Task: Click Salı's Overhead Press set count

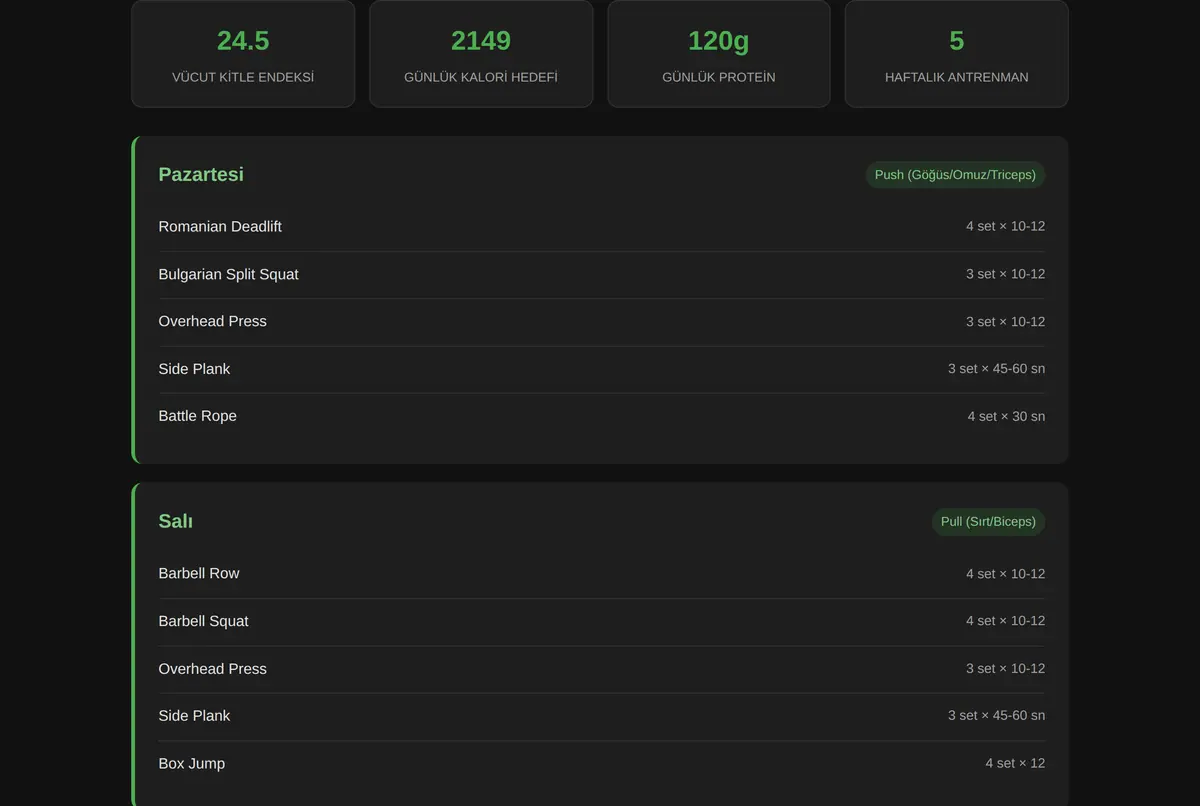Action: coord(1005,669)
